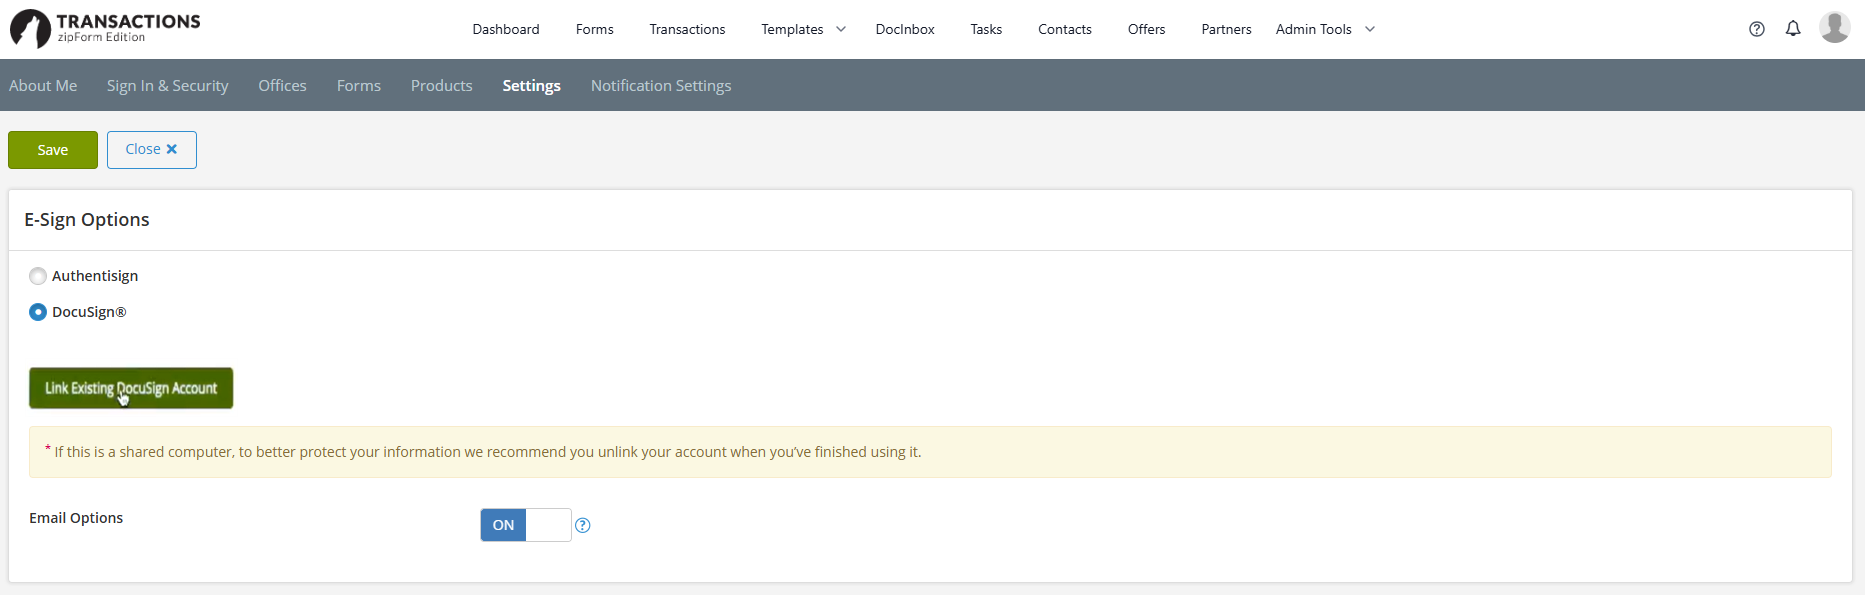
Task: Click the Close button
Action: (x=152, y=150)
